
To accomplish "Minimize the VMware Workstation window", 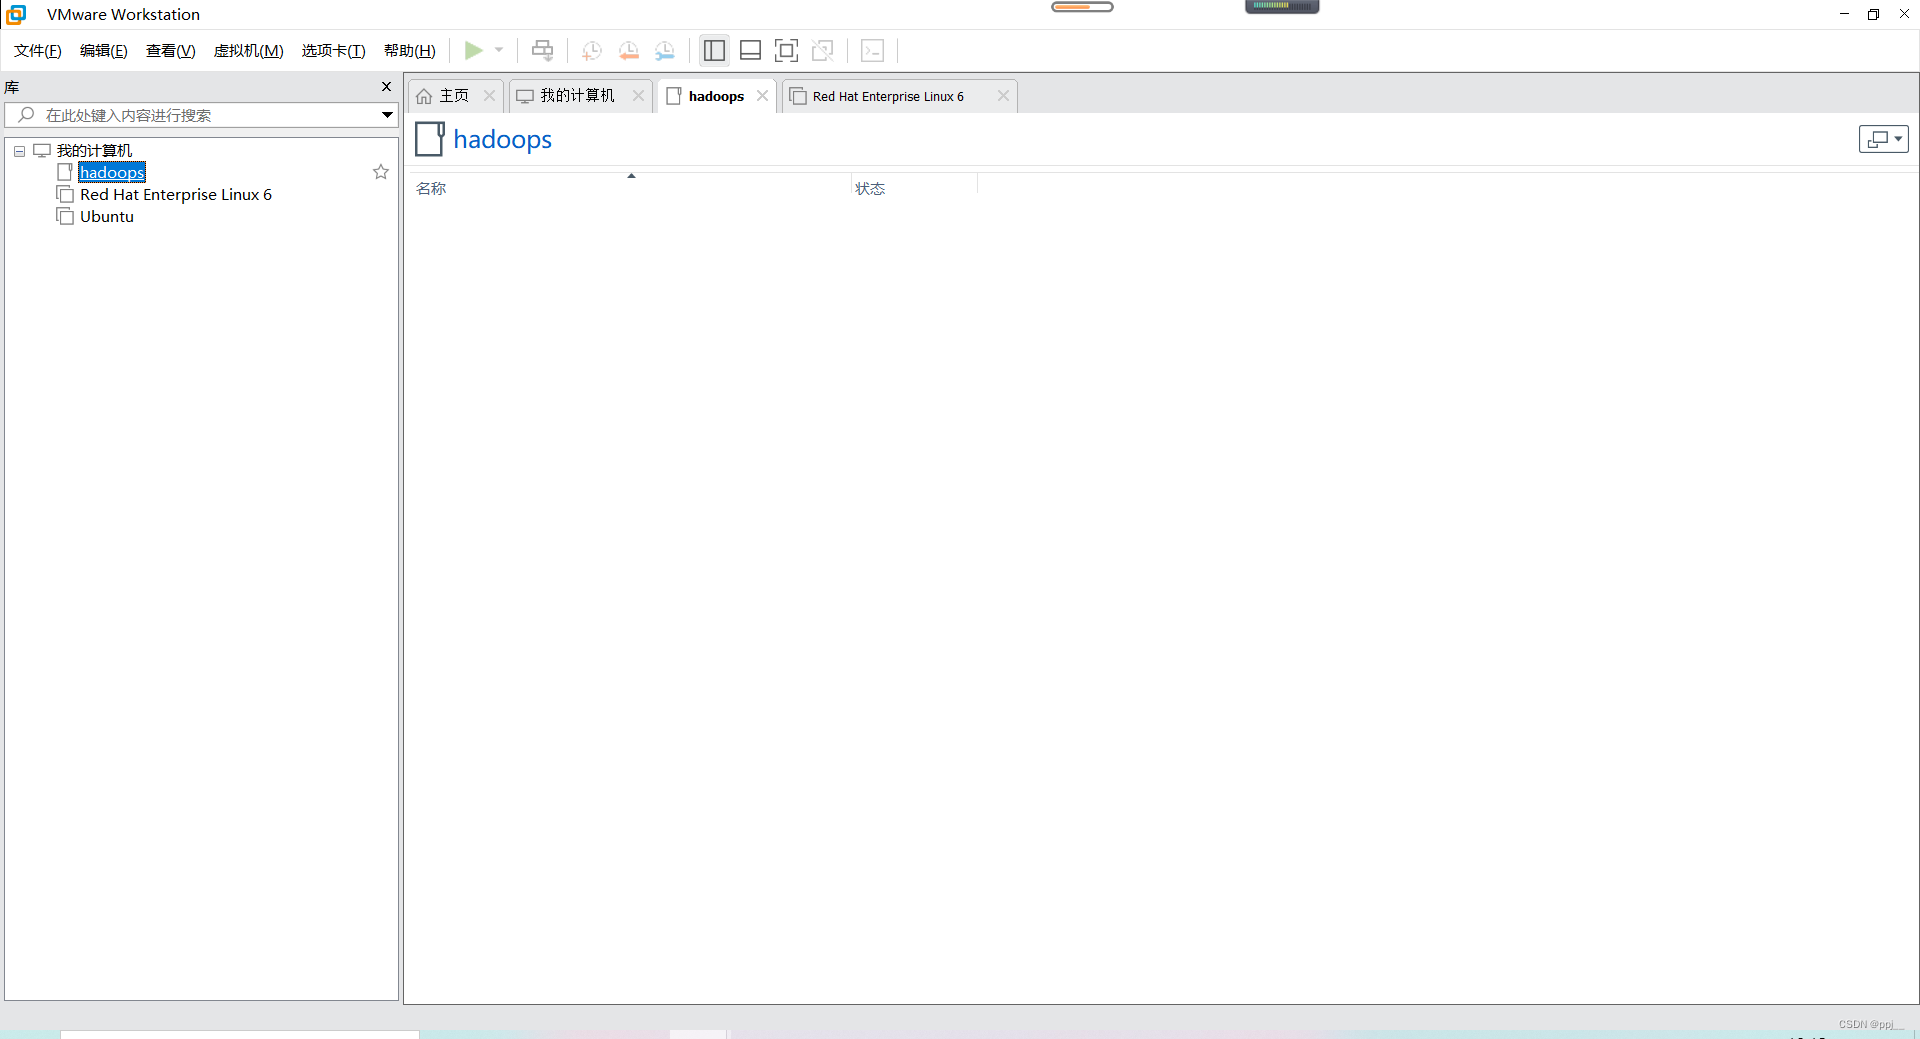I will 1844,14.
